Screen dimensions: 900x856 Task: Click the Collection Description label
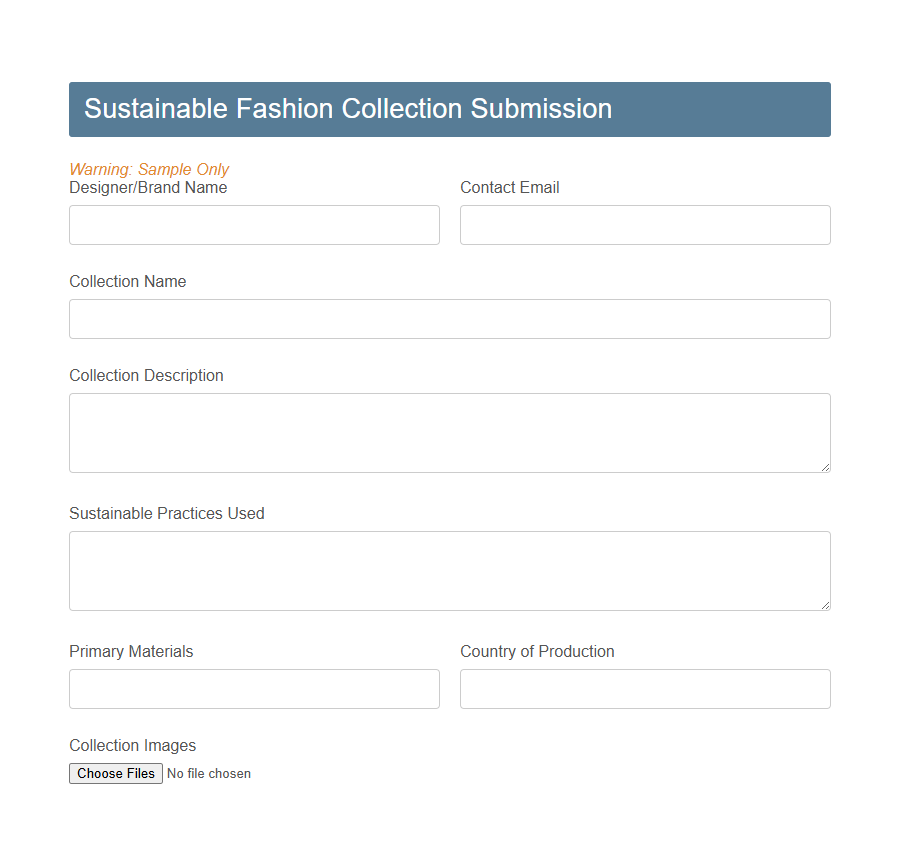click(146, 375)
